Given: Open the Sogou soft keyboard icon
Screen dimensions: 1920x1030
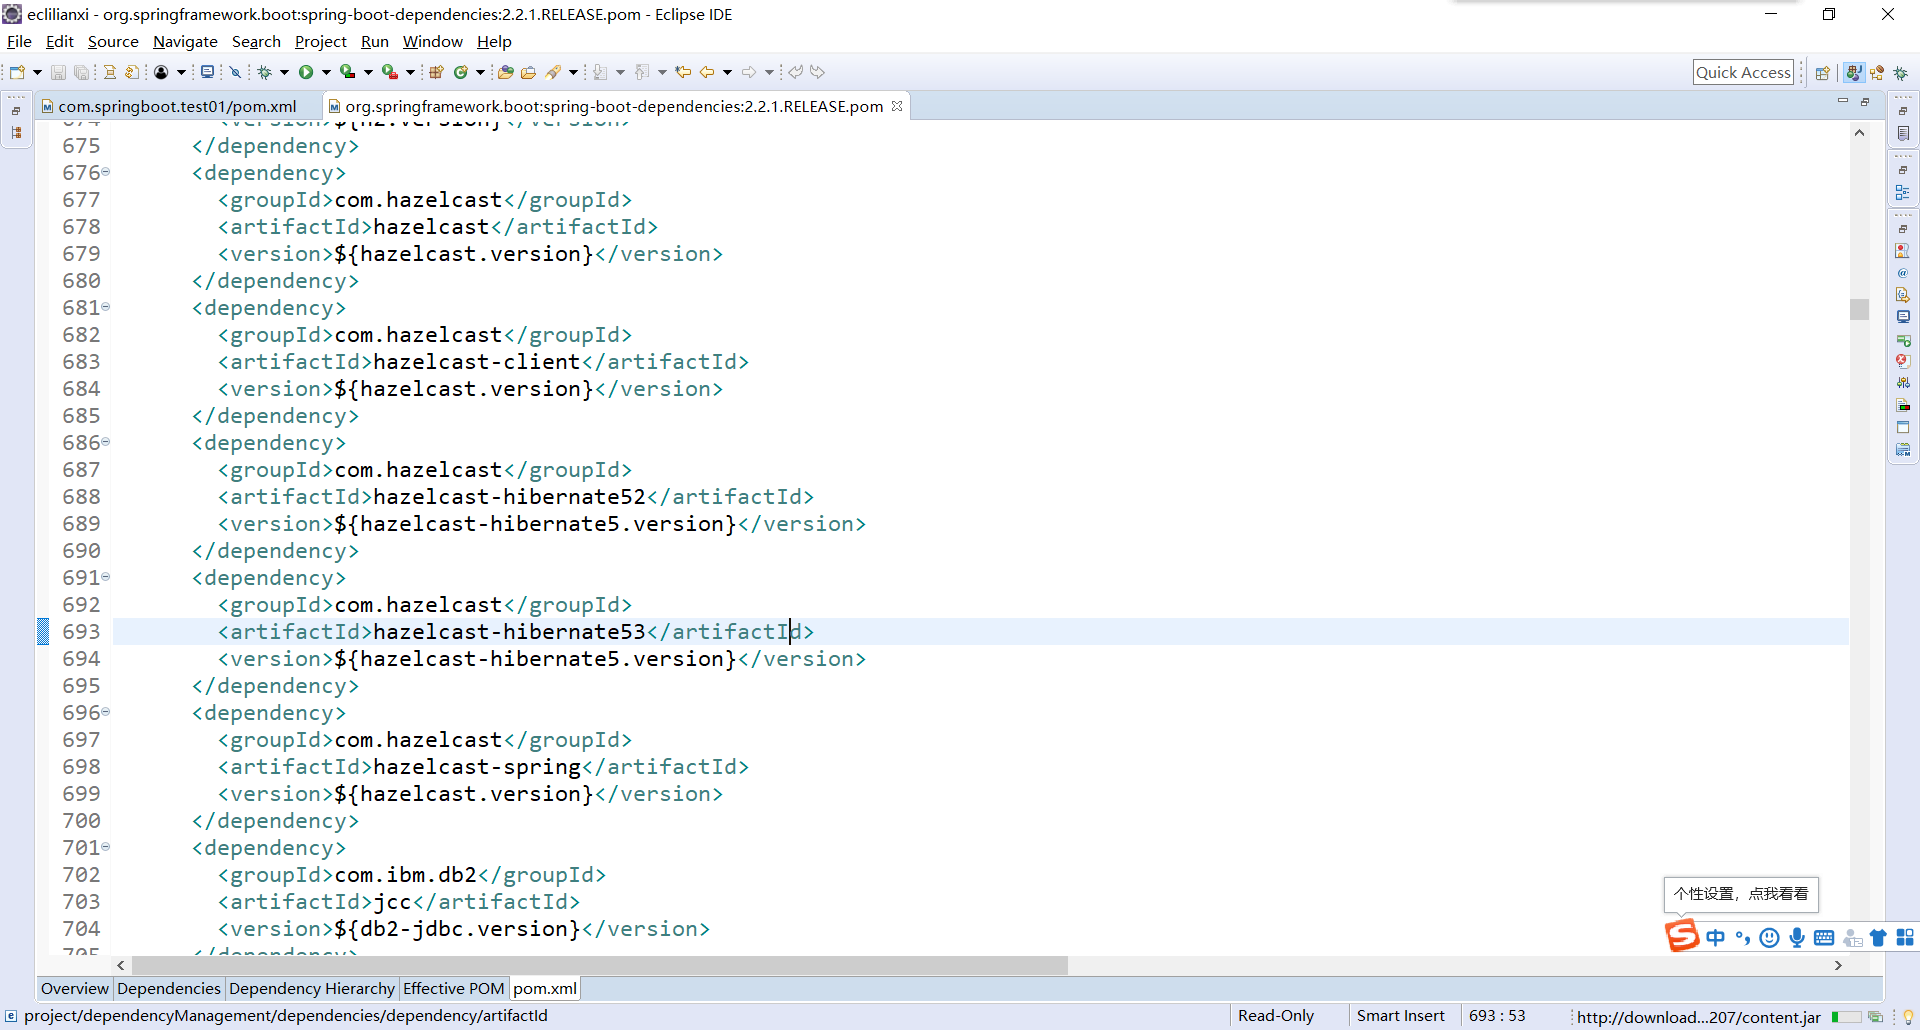Looking at the screenshot, I should [x=1824, y=937].
